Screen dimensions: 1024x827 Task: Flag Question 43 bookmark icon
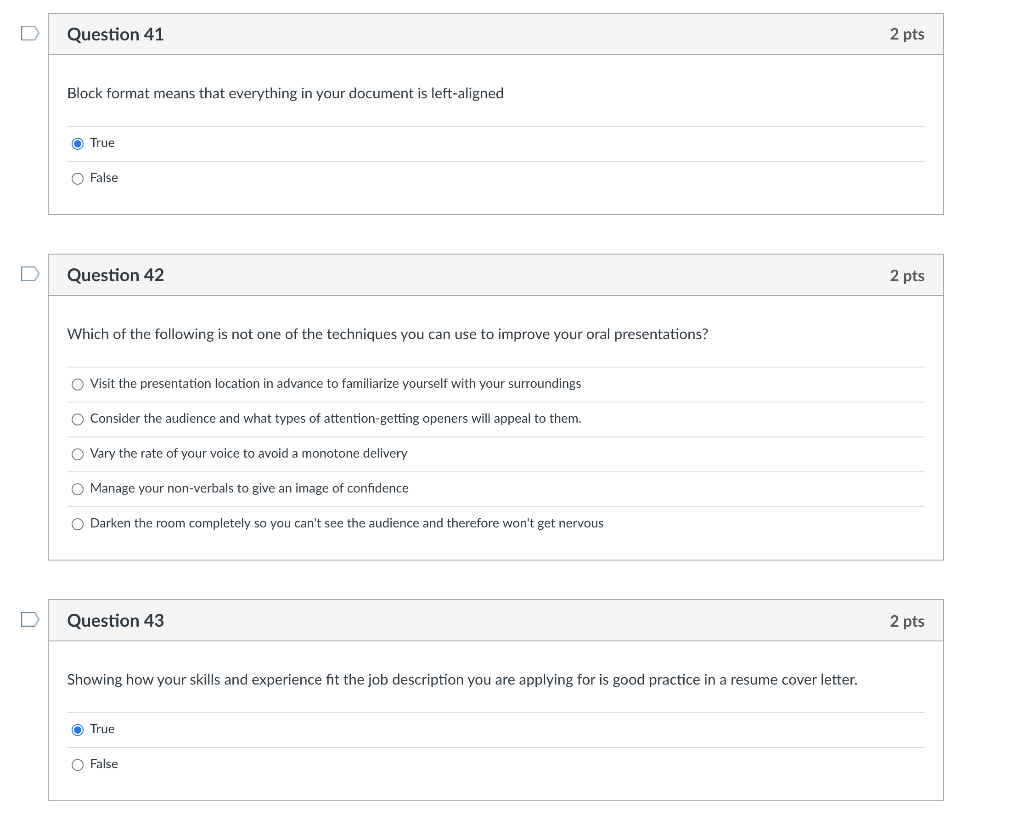(30, 619)
